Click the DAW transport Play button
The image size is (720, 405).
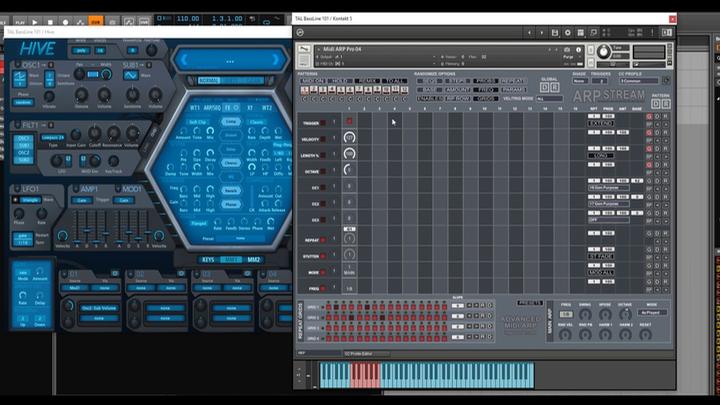click(x=35, y=22)
